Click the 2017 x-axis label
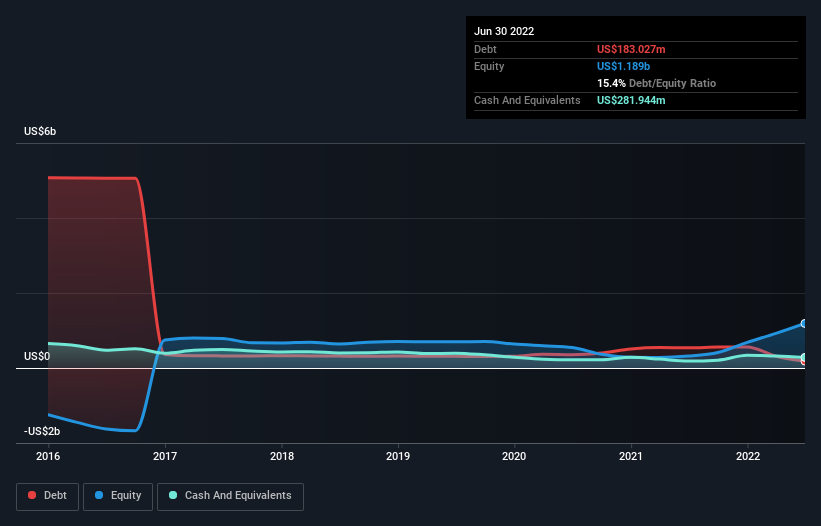The width and height of the screenshot is (821, 526). (165, 456)
